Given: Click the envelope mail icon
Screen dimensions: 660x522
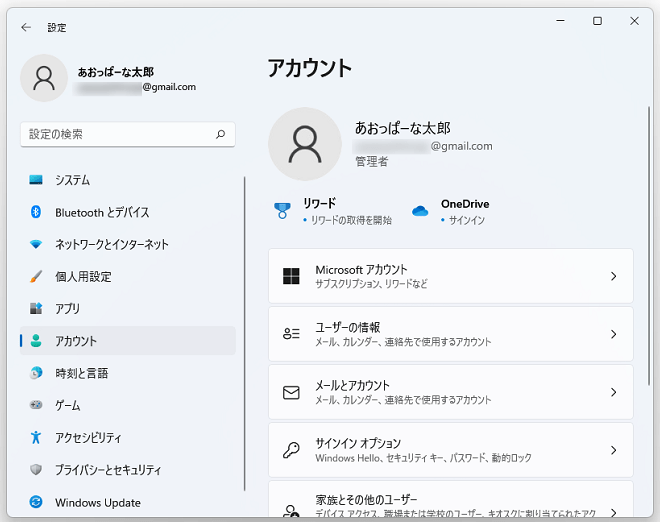Looking at the screenshot, I should (291, 392).
